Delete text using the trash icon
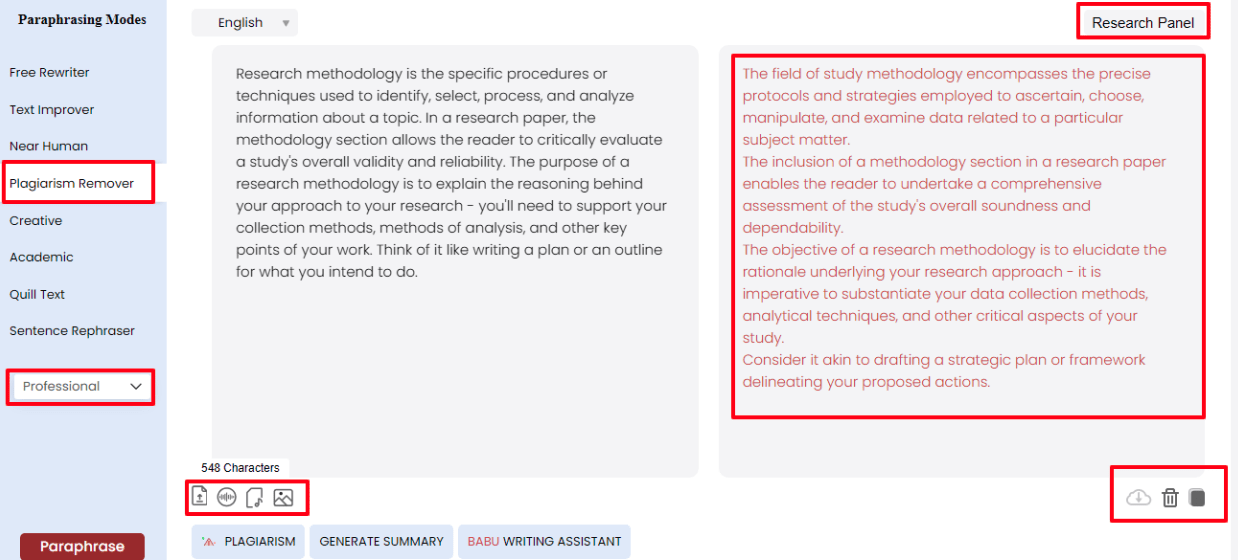Screen dimensions: 1238x560 pyautogui.click(x=1170, y=497)
